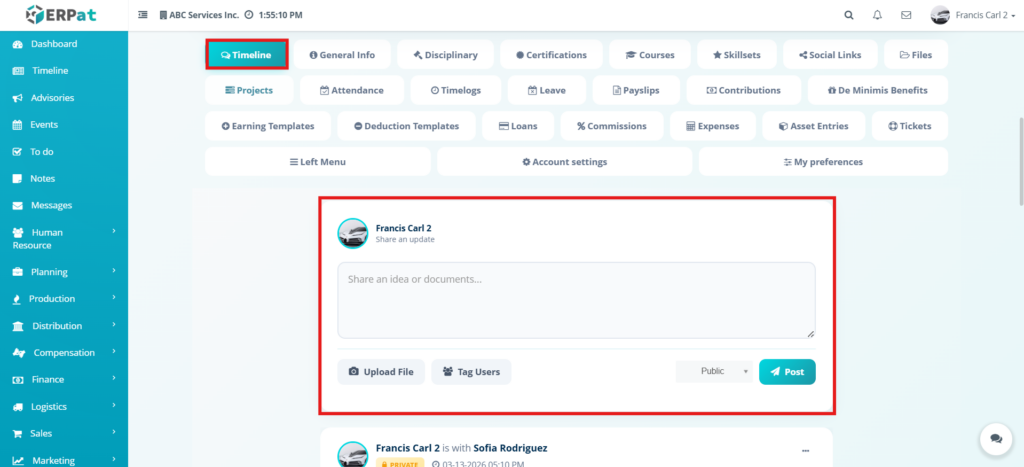The width and height of the screenshot is (1024, 467).
Task: Open the chat bubble floating icon
Action: coord(996,438)
